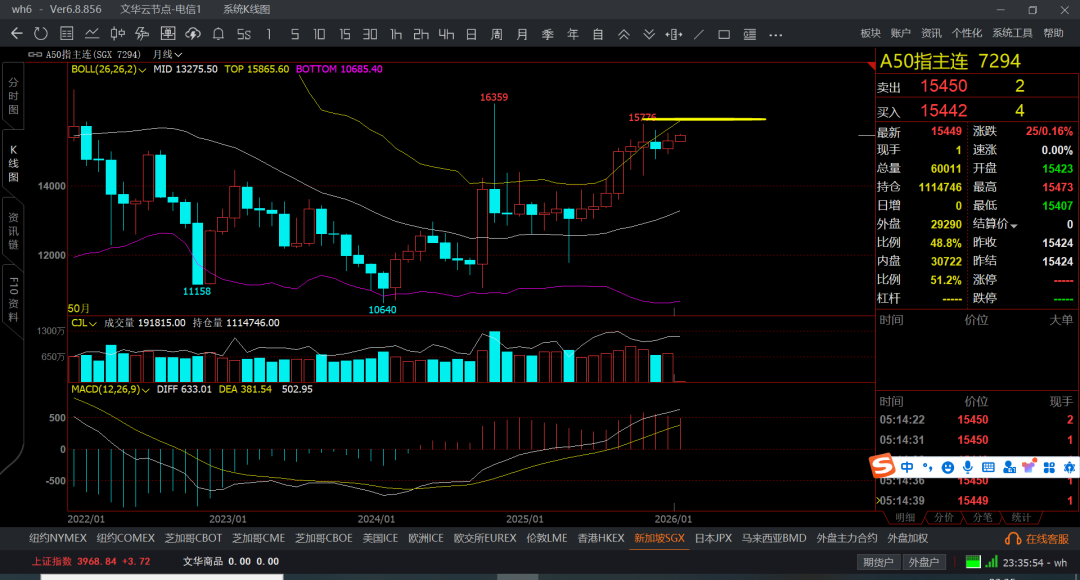Image resolution: width=1080 pixels, height=580 pixels.
Task: Toggle Chinese input mode 中 icon
Action: 907,467
